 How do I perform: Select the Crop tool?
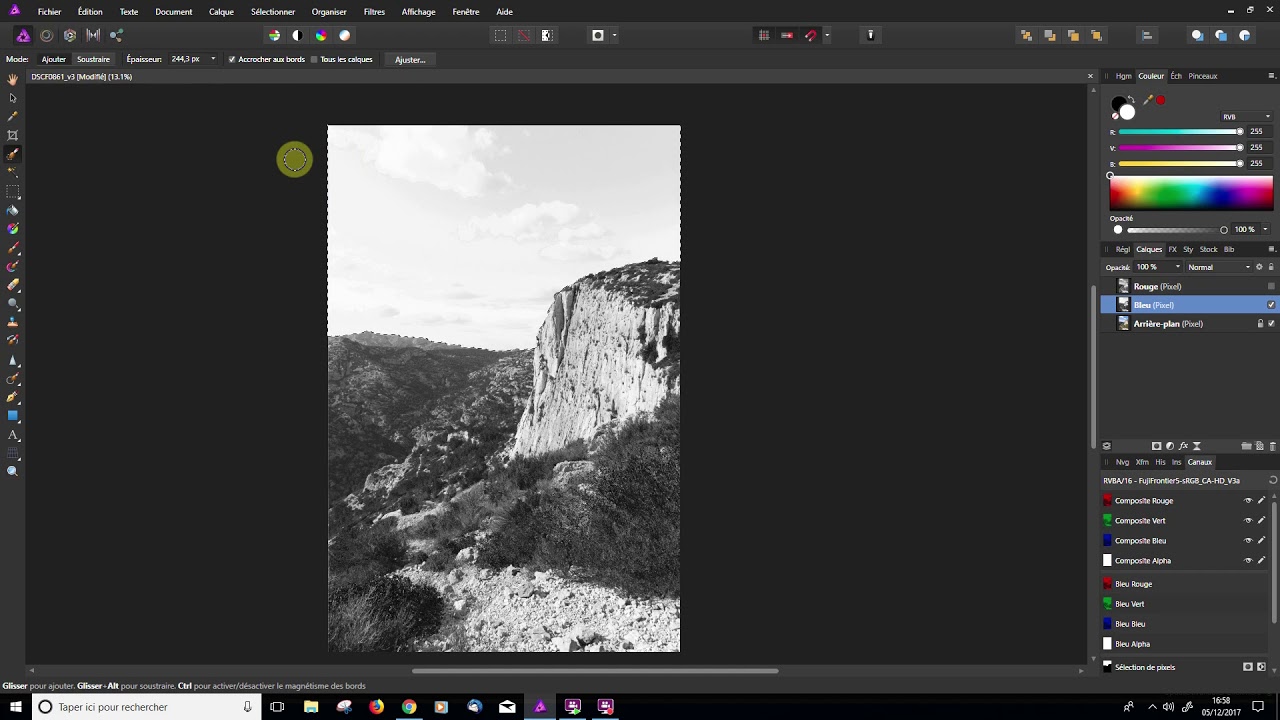[x=13, y=135]
